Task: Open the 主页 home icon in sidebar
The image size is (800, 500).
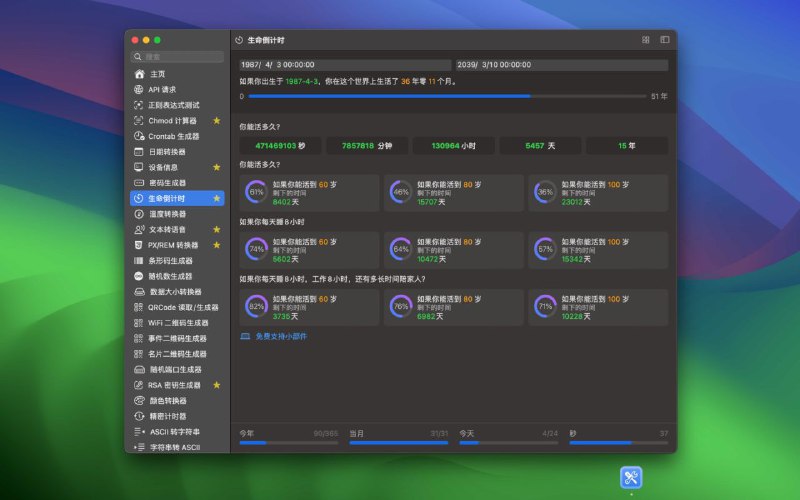Action: [139, 74]
